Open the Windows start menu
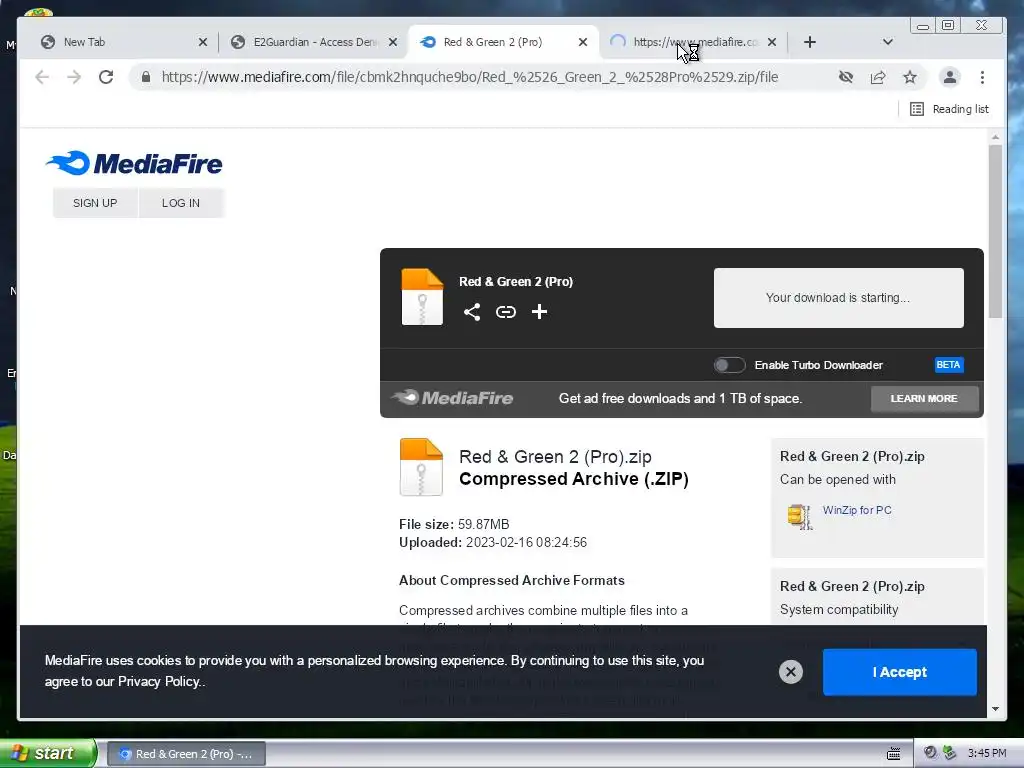Screen dimensions: 1024x768 [48, 753]
